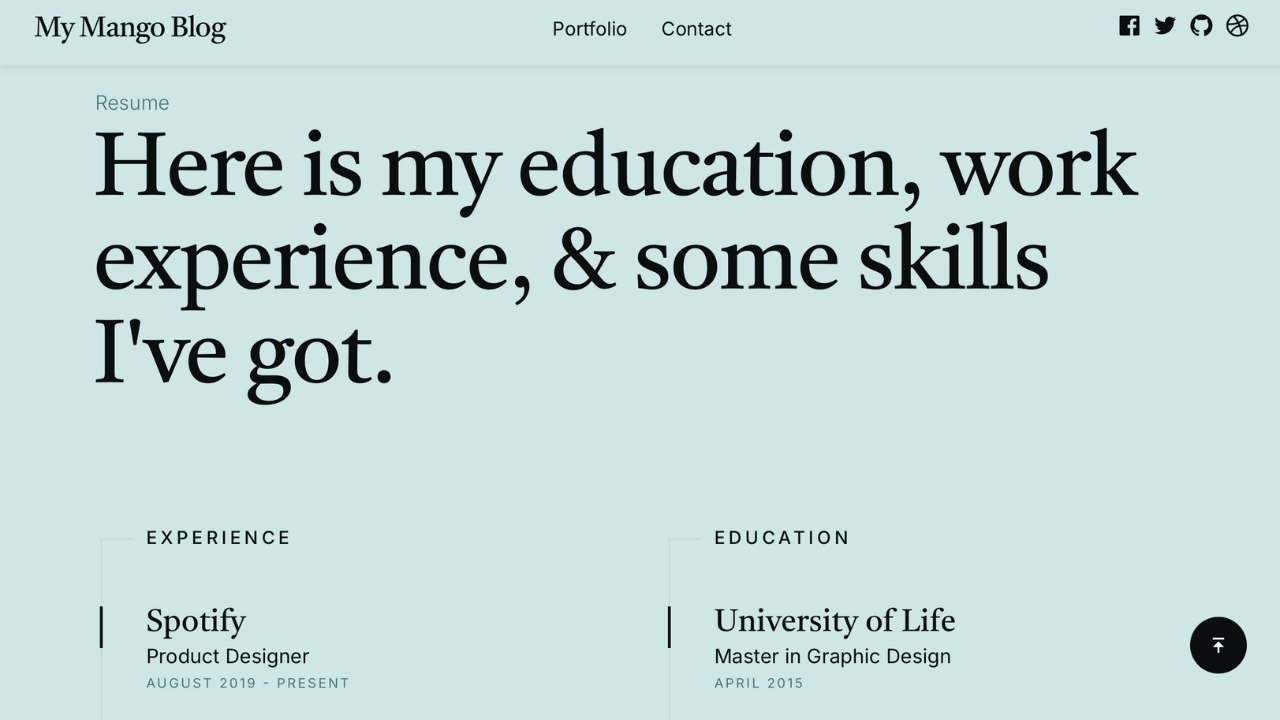Open the Dribbble basketball icon
This screenshot has width=1280, height=720.
(1237, 26)
